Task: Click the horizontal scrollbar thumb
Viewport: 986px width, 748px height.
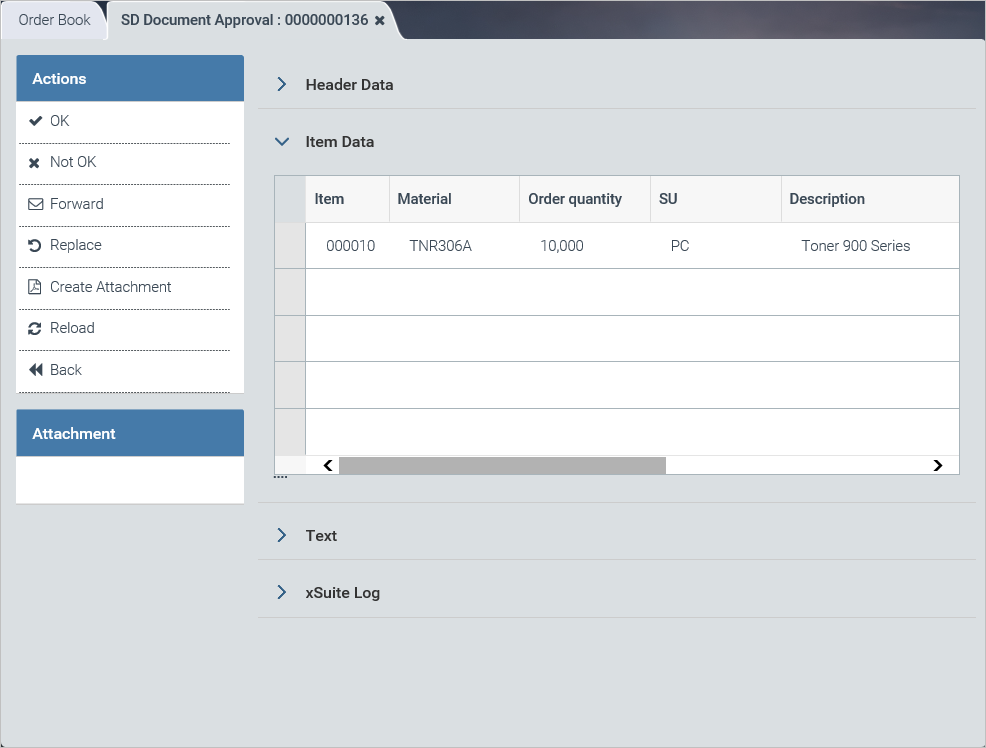Action: tap(502, 465)
